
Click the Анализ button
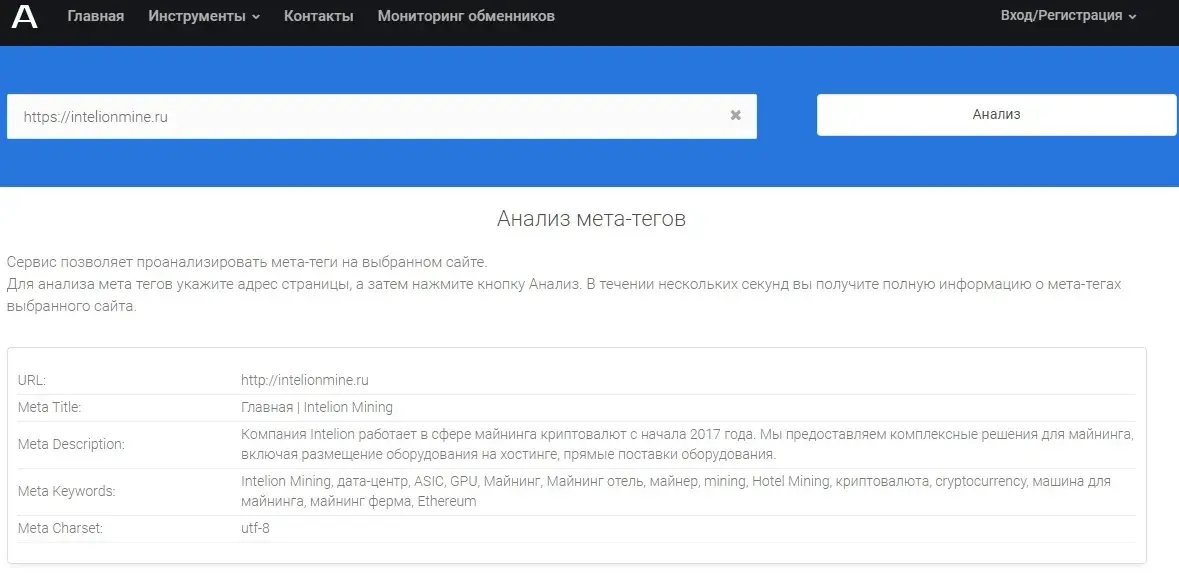pyautogui.click(x=996, y=114)
